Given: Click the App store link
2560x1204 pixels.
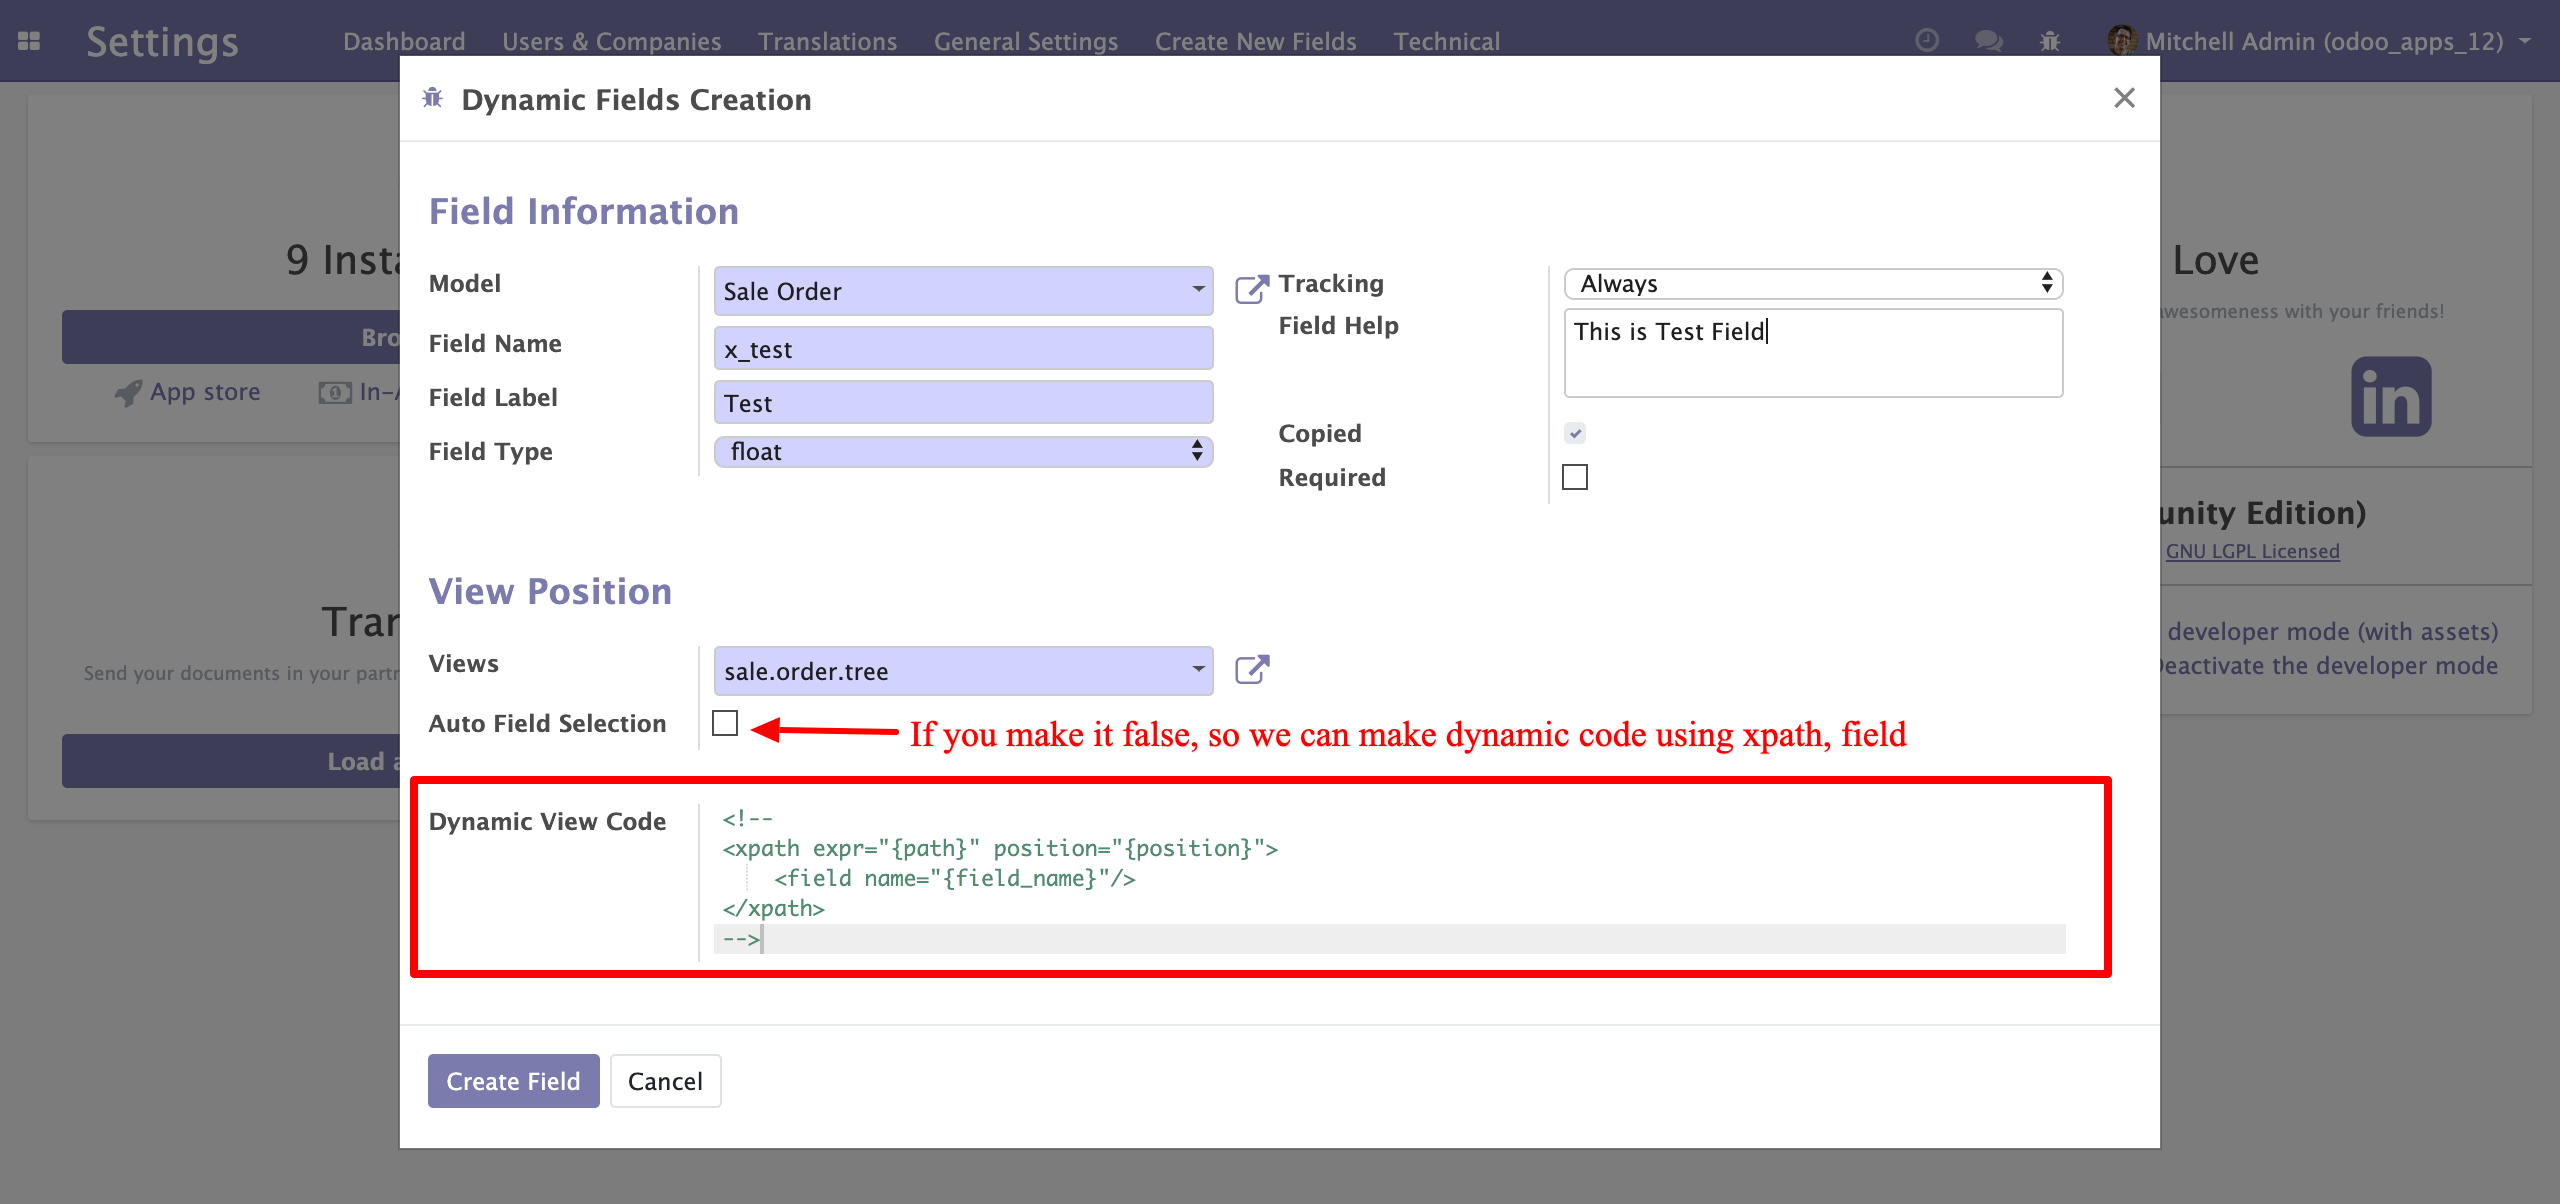Looking at the screenshot, I should point(205,392).
